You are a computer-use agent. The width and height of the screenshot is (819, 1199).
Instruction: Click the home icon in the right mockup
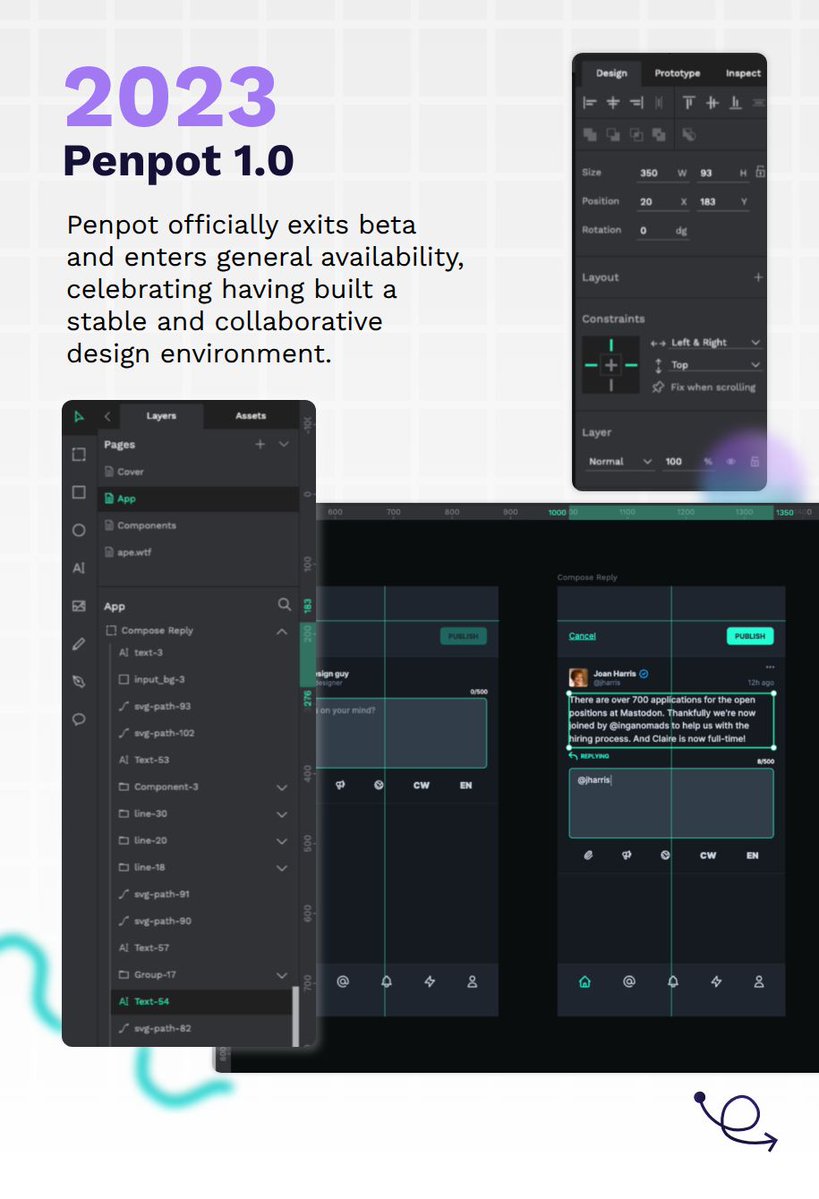[x=585, y=981]
